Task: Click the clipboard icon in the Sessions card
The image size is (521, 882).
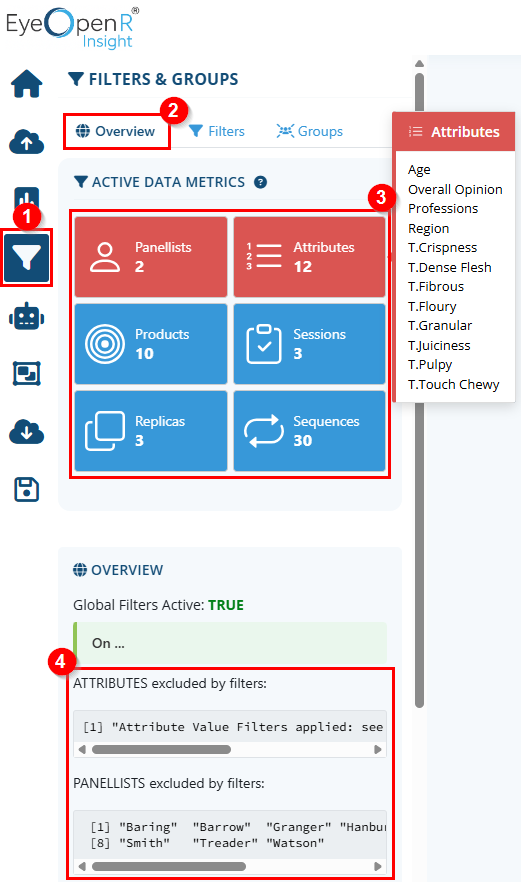Action: [x=264, y=344]
